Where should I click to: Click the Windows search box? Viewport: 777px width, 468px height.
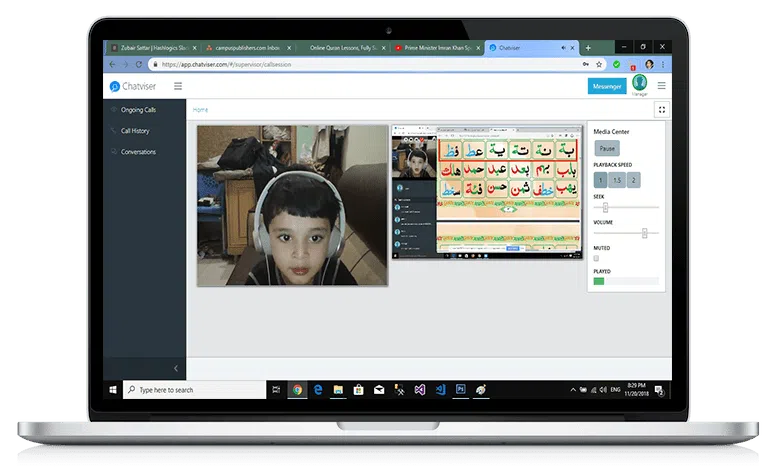click(195, 389)
